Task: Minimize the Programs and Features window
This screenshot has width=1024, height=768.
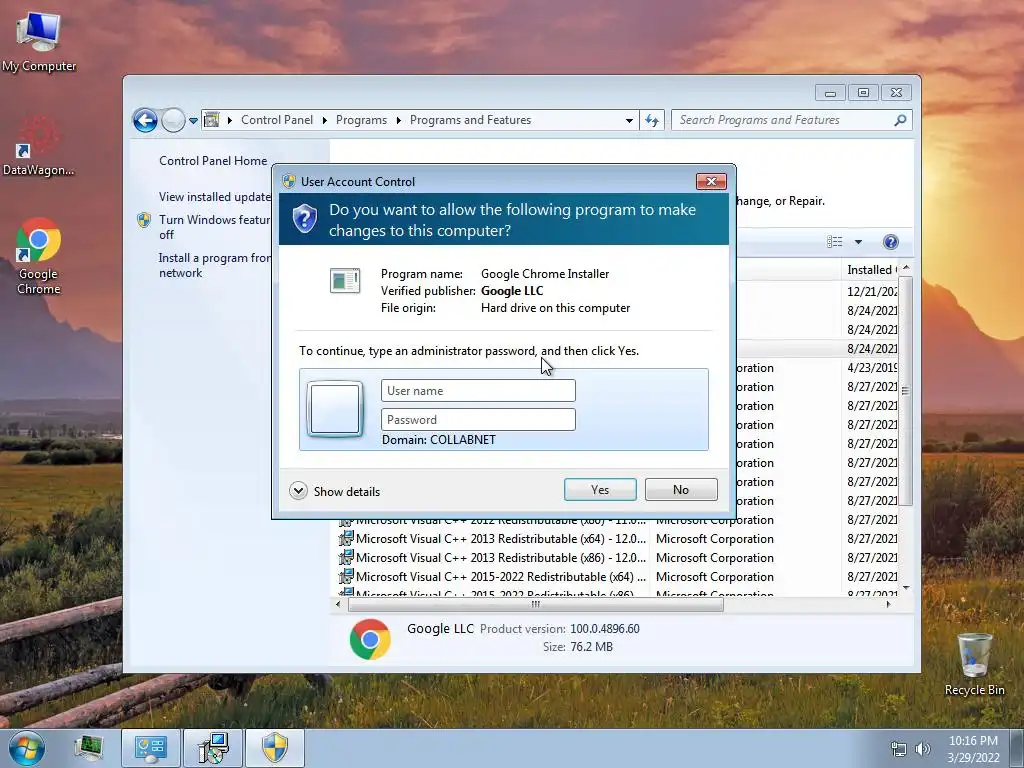Action: coord(830,93)
